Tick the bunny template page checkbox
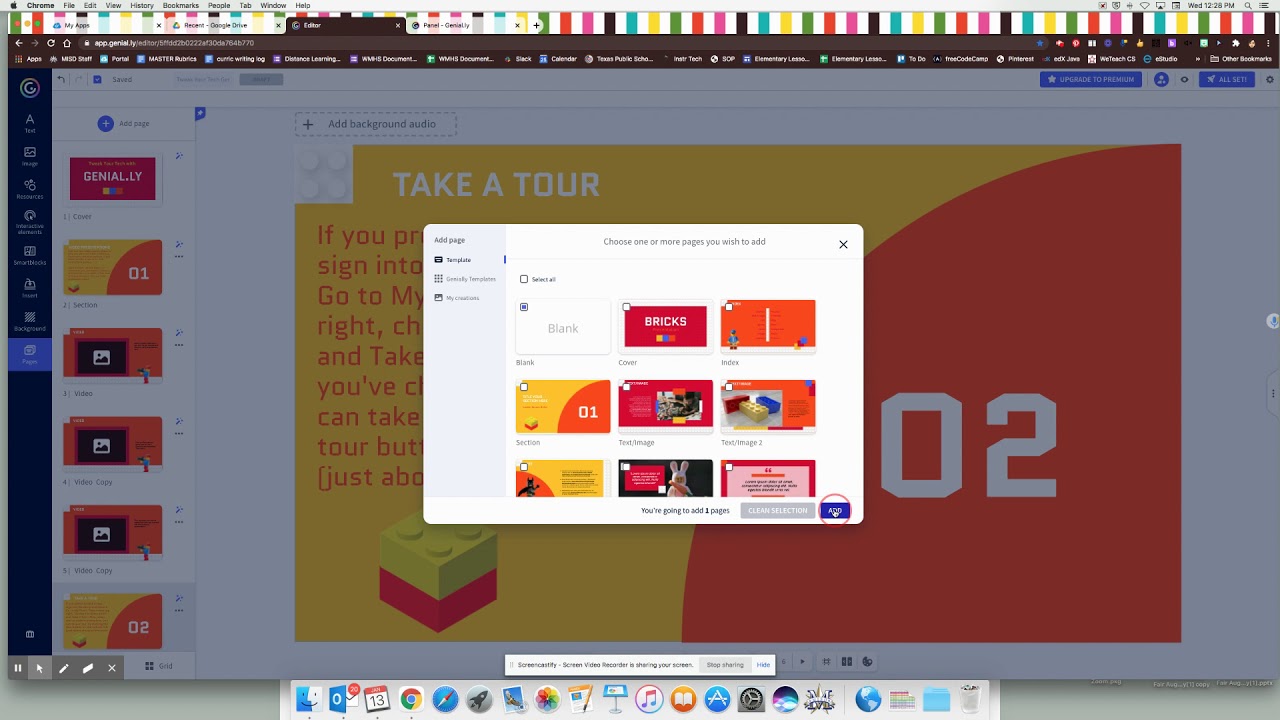This screenshot has width=1280, height=720. 626,467
